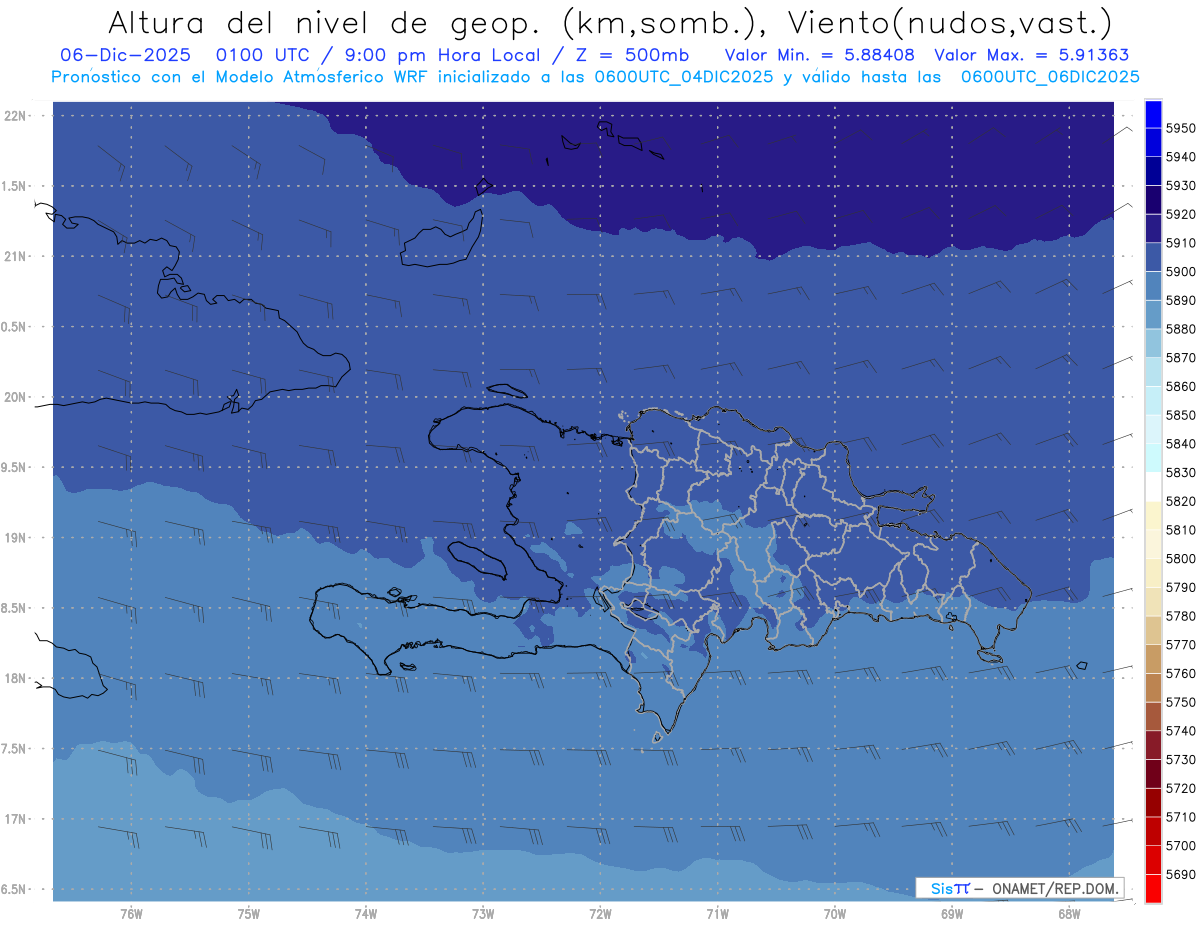Viewport: 1200px width, 927px height.
Task: Click the colorbar label 5930
Action: point(1181,186)
